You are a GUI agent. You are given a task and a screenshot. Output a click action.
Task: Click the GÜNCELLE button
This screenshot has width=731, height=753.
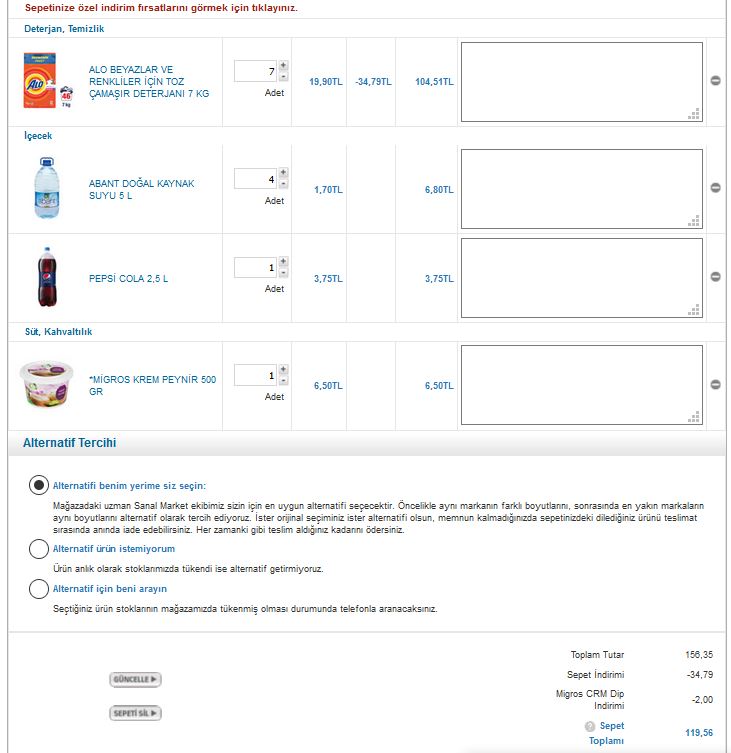(x=135, y=679)
